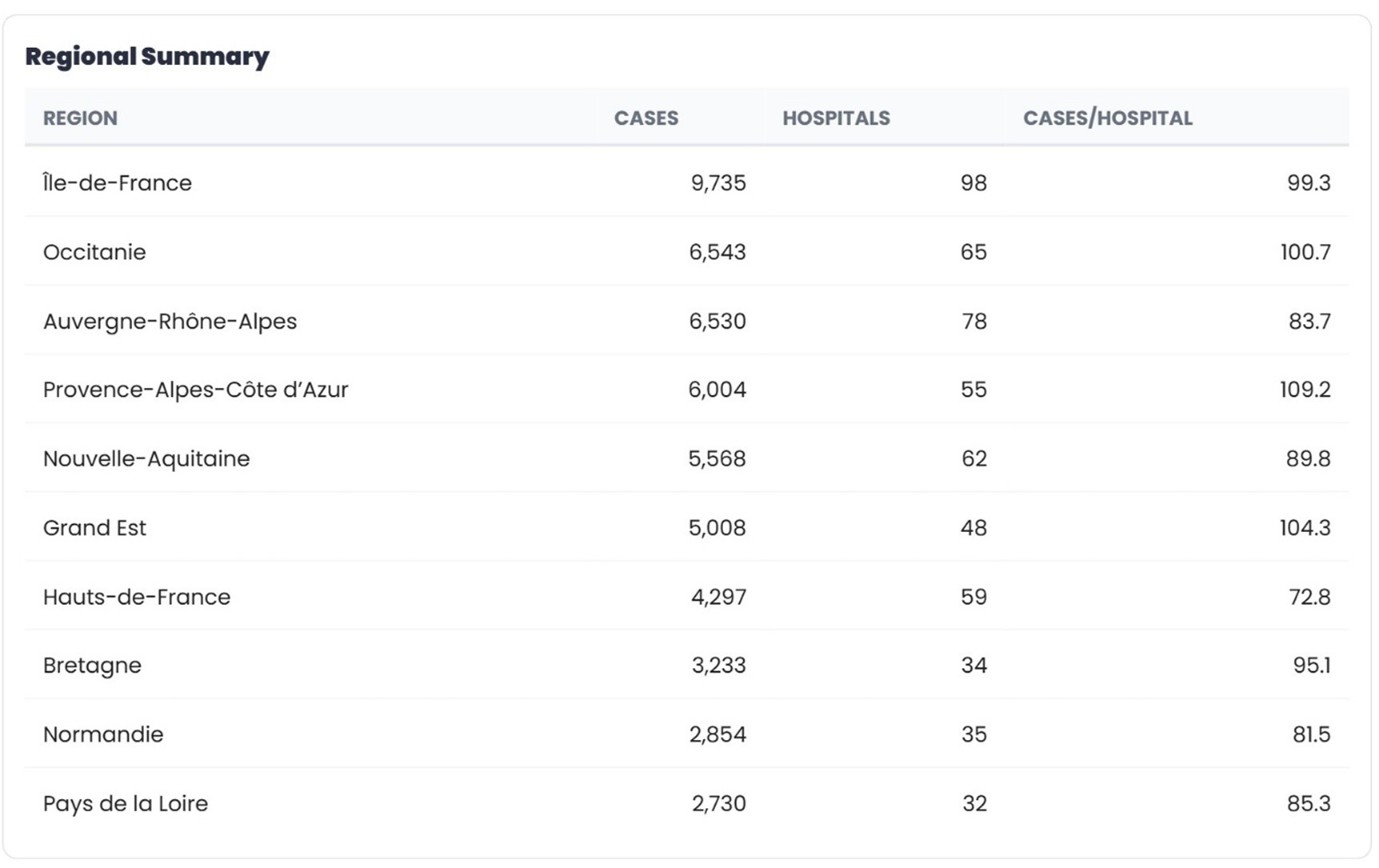The height and width of the screenshot is (868, 1379).
Task: Select the CASES/HOSPITAL column header
Action: 1107,118
